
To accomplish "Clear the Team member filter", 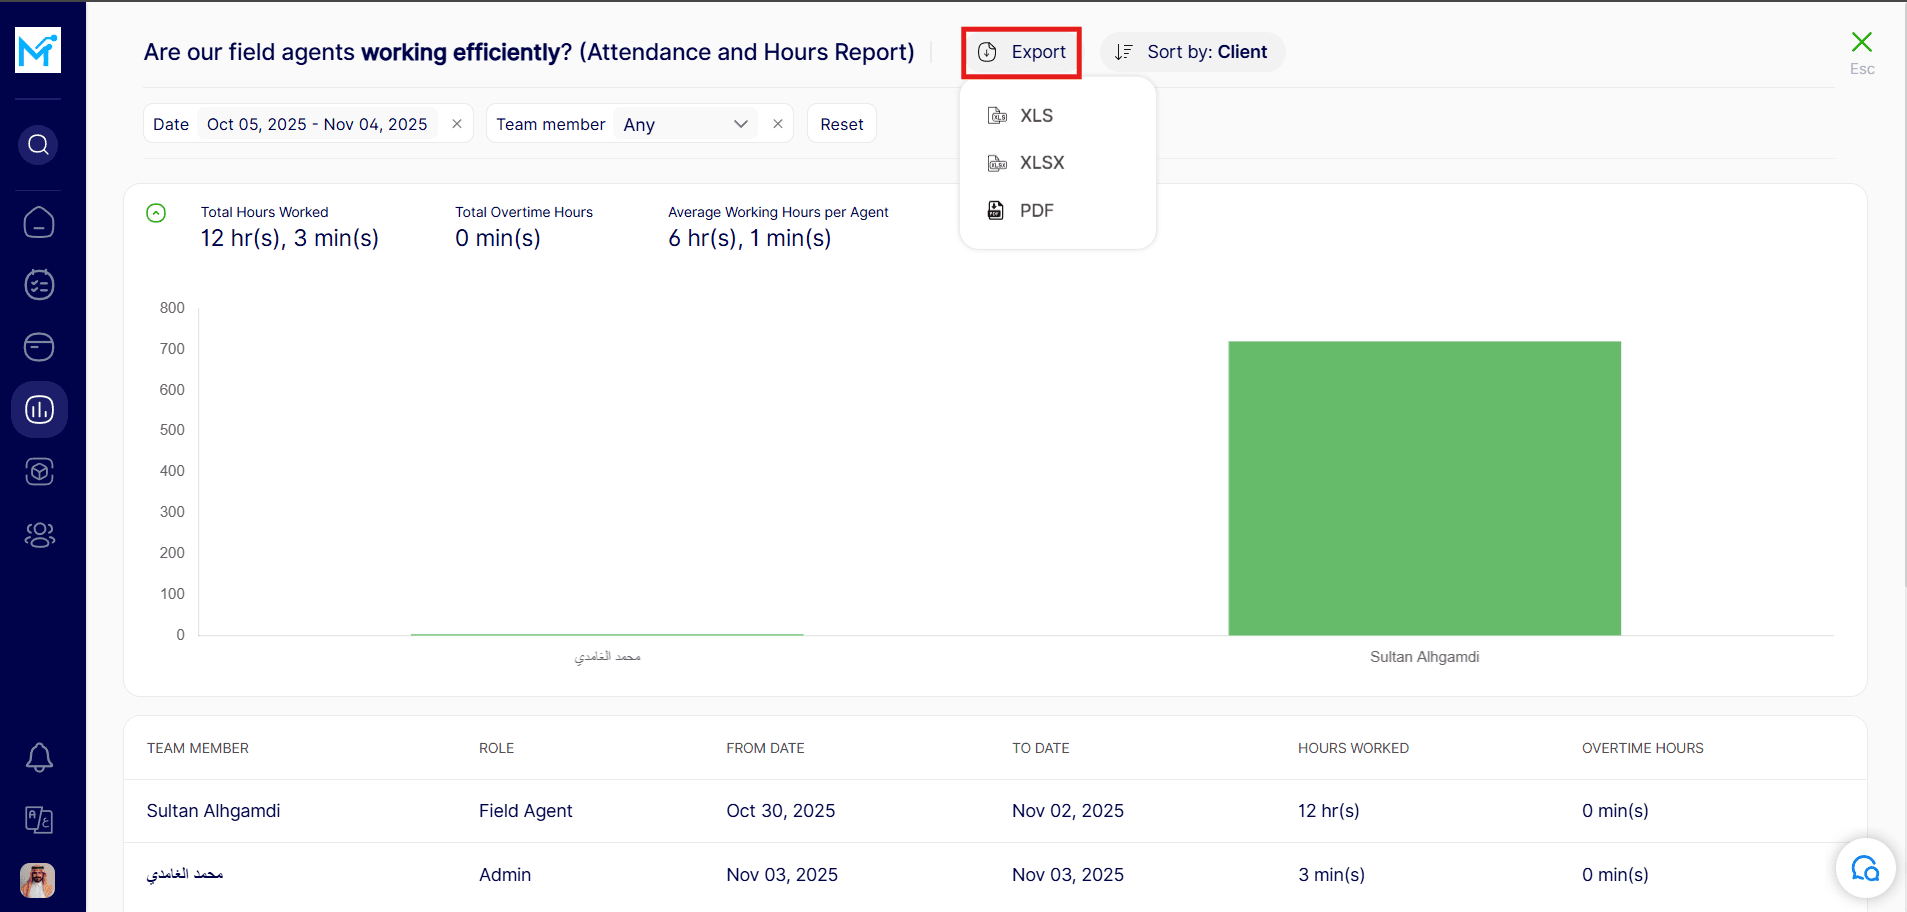I will [x=778, y=124].
